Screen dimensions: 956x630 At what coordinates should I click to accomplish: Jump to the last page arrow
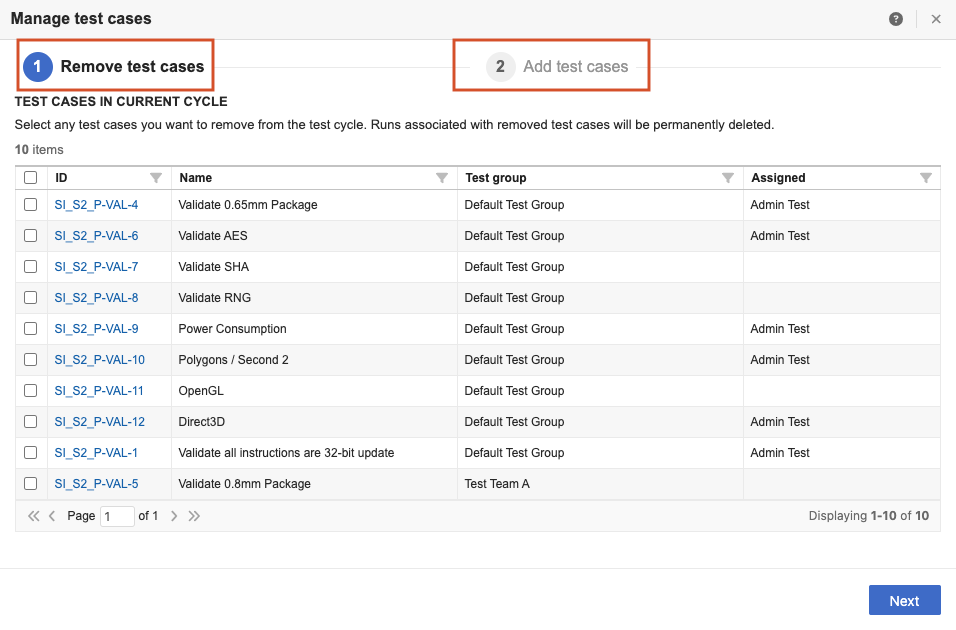pos(194,516)
